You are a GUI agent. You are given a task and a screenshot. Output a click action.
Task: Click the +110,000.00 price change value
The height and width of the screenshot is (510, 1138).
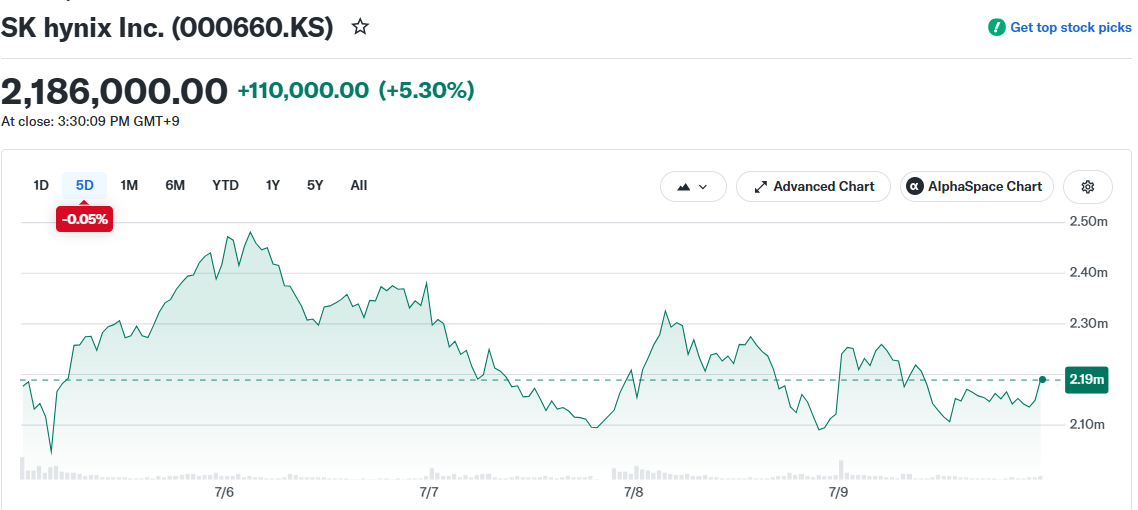coord(303,91)
